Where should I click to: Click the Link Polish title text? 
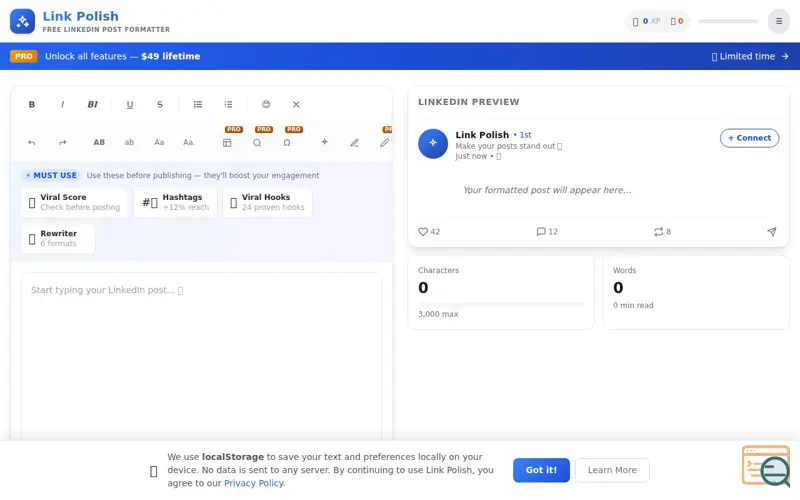[81, 16]
